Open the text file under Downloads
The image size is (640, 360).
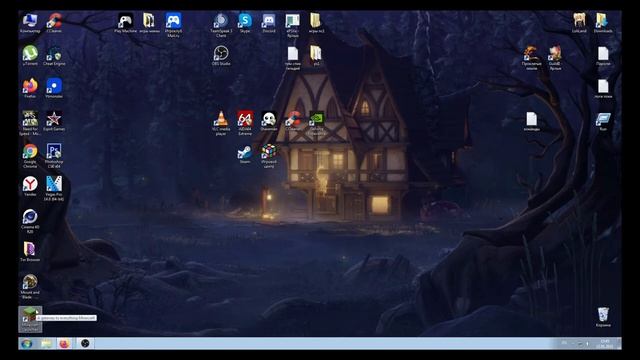[603, 56]
